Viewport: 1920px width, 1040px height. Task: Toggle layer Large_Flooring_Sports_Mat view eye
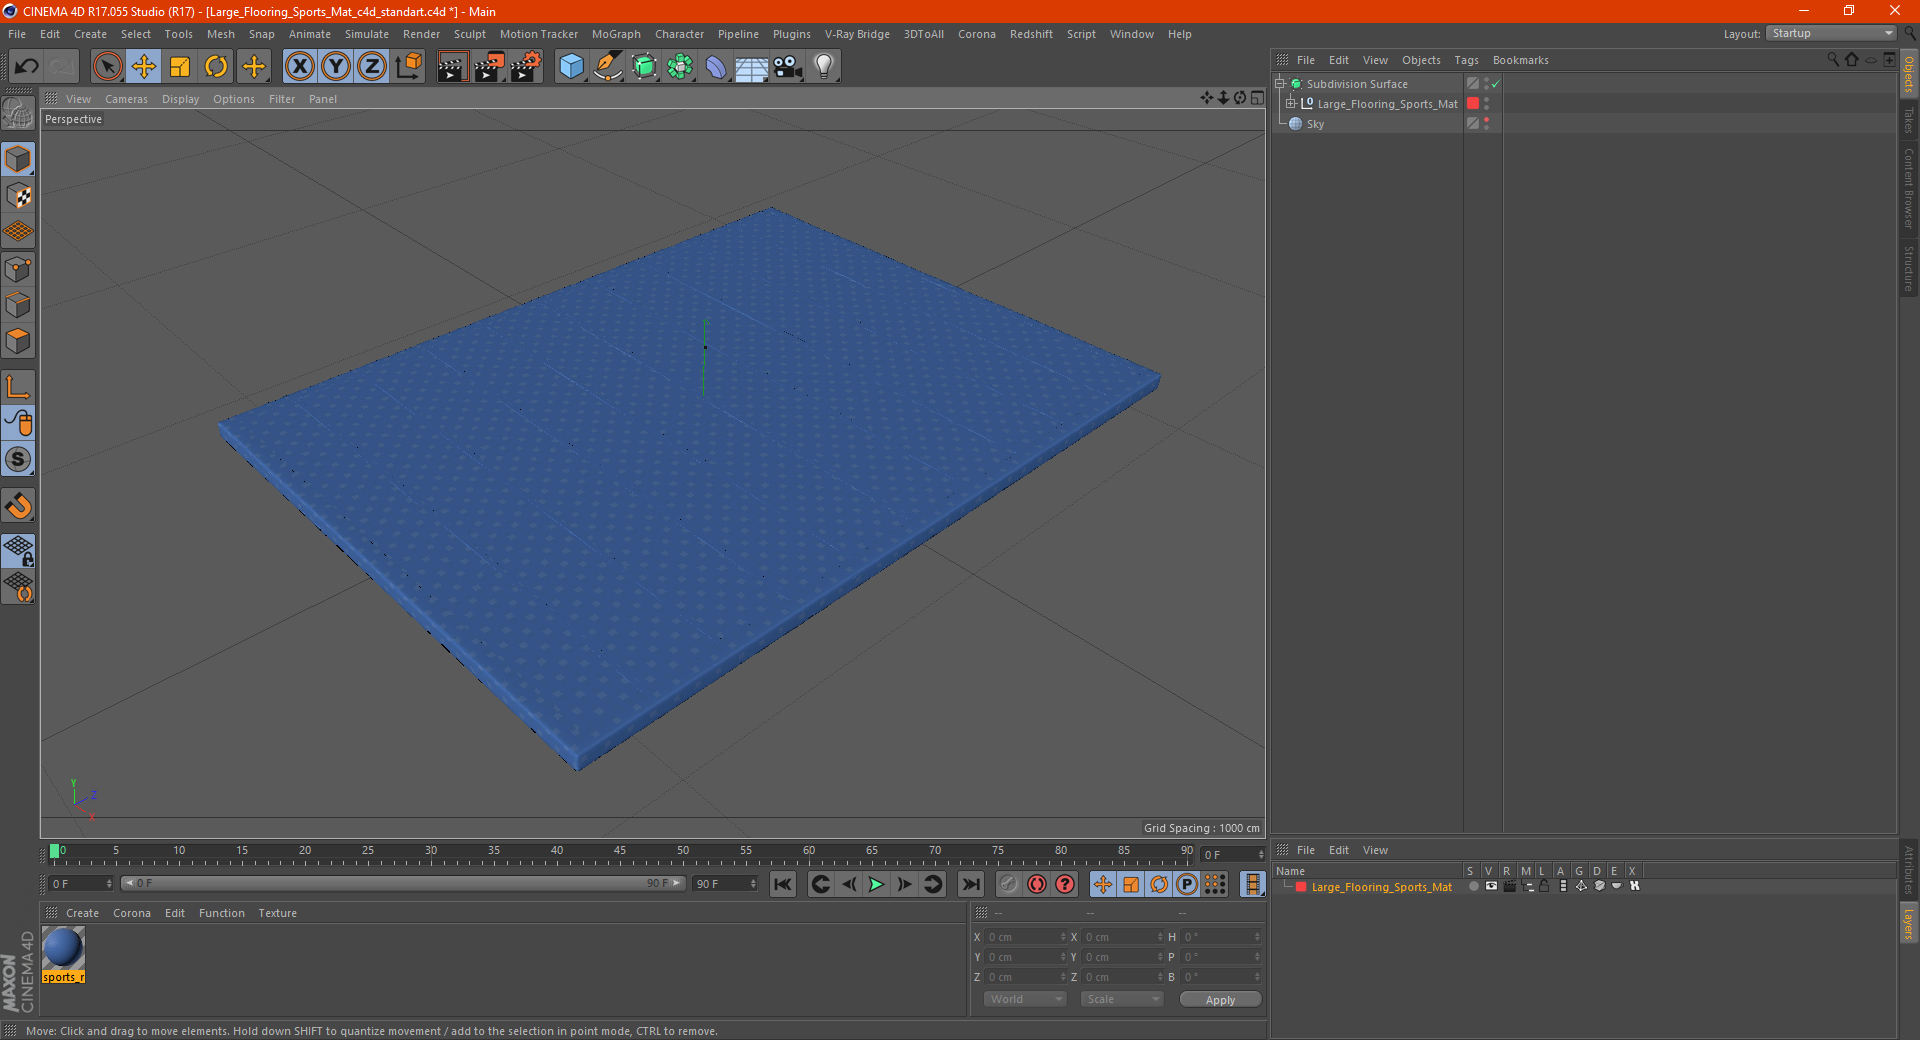(x=1491, y=886)
